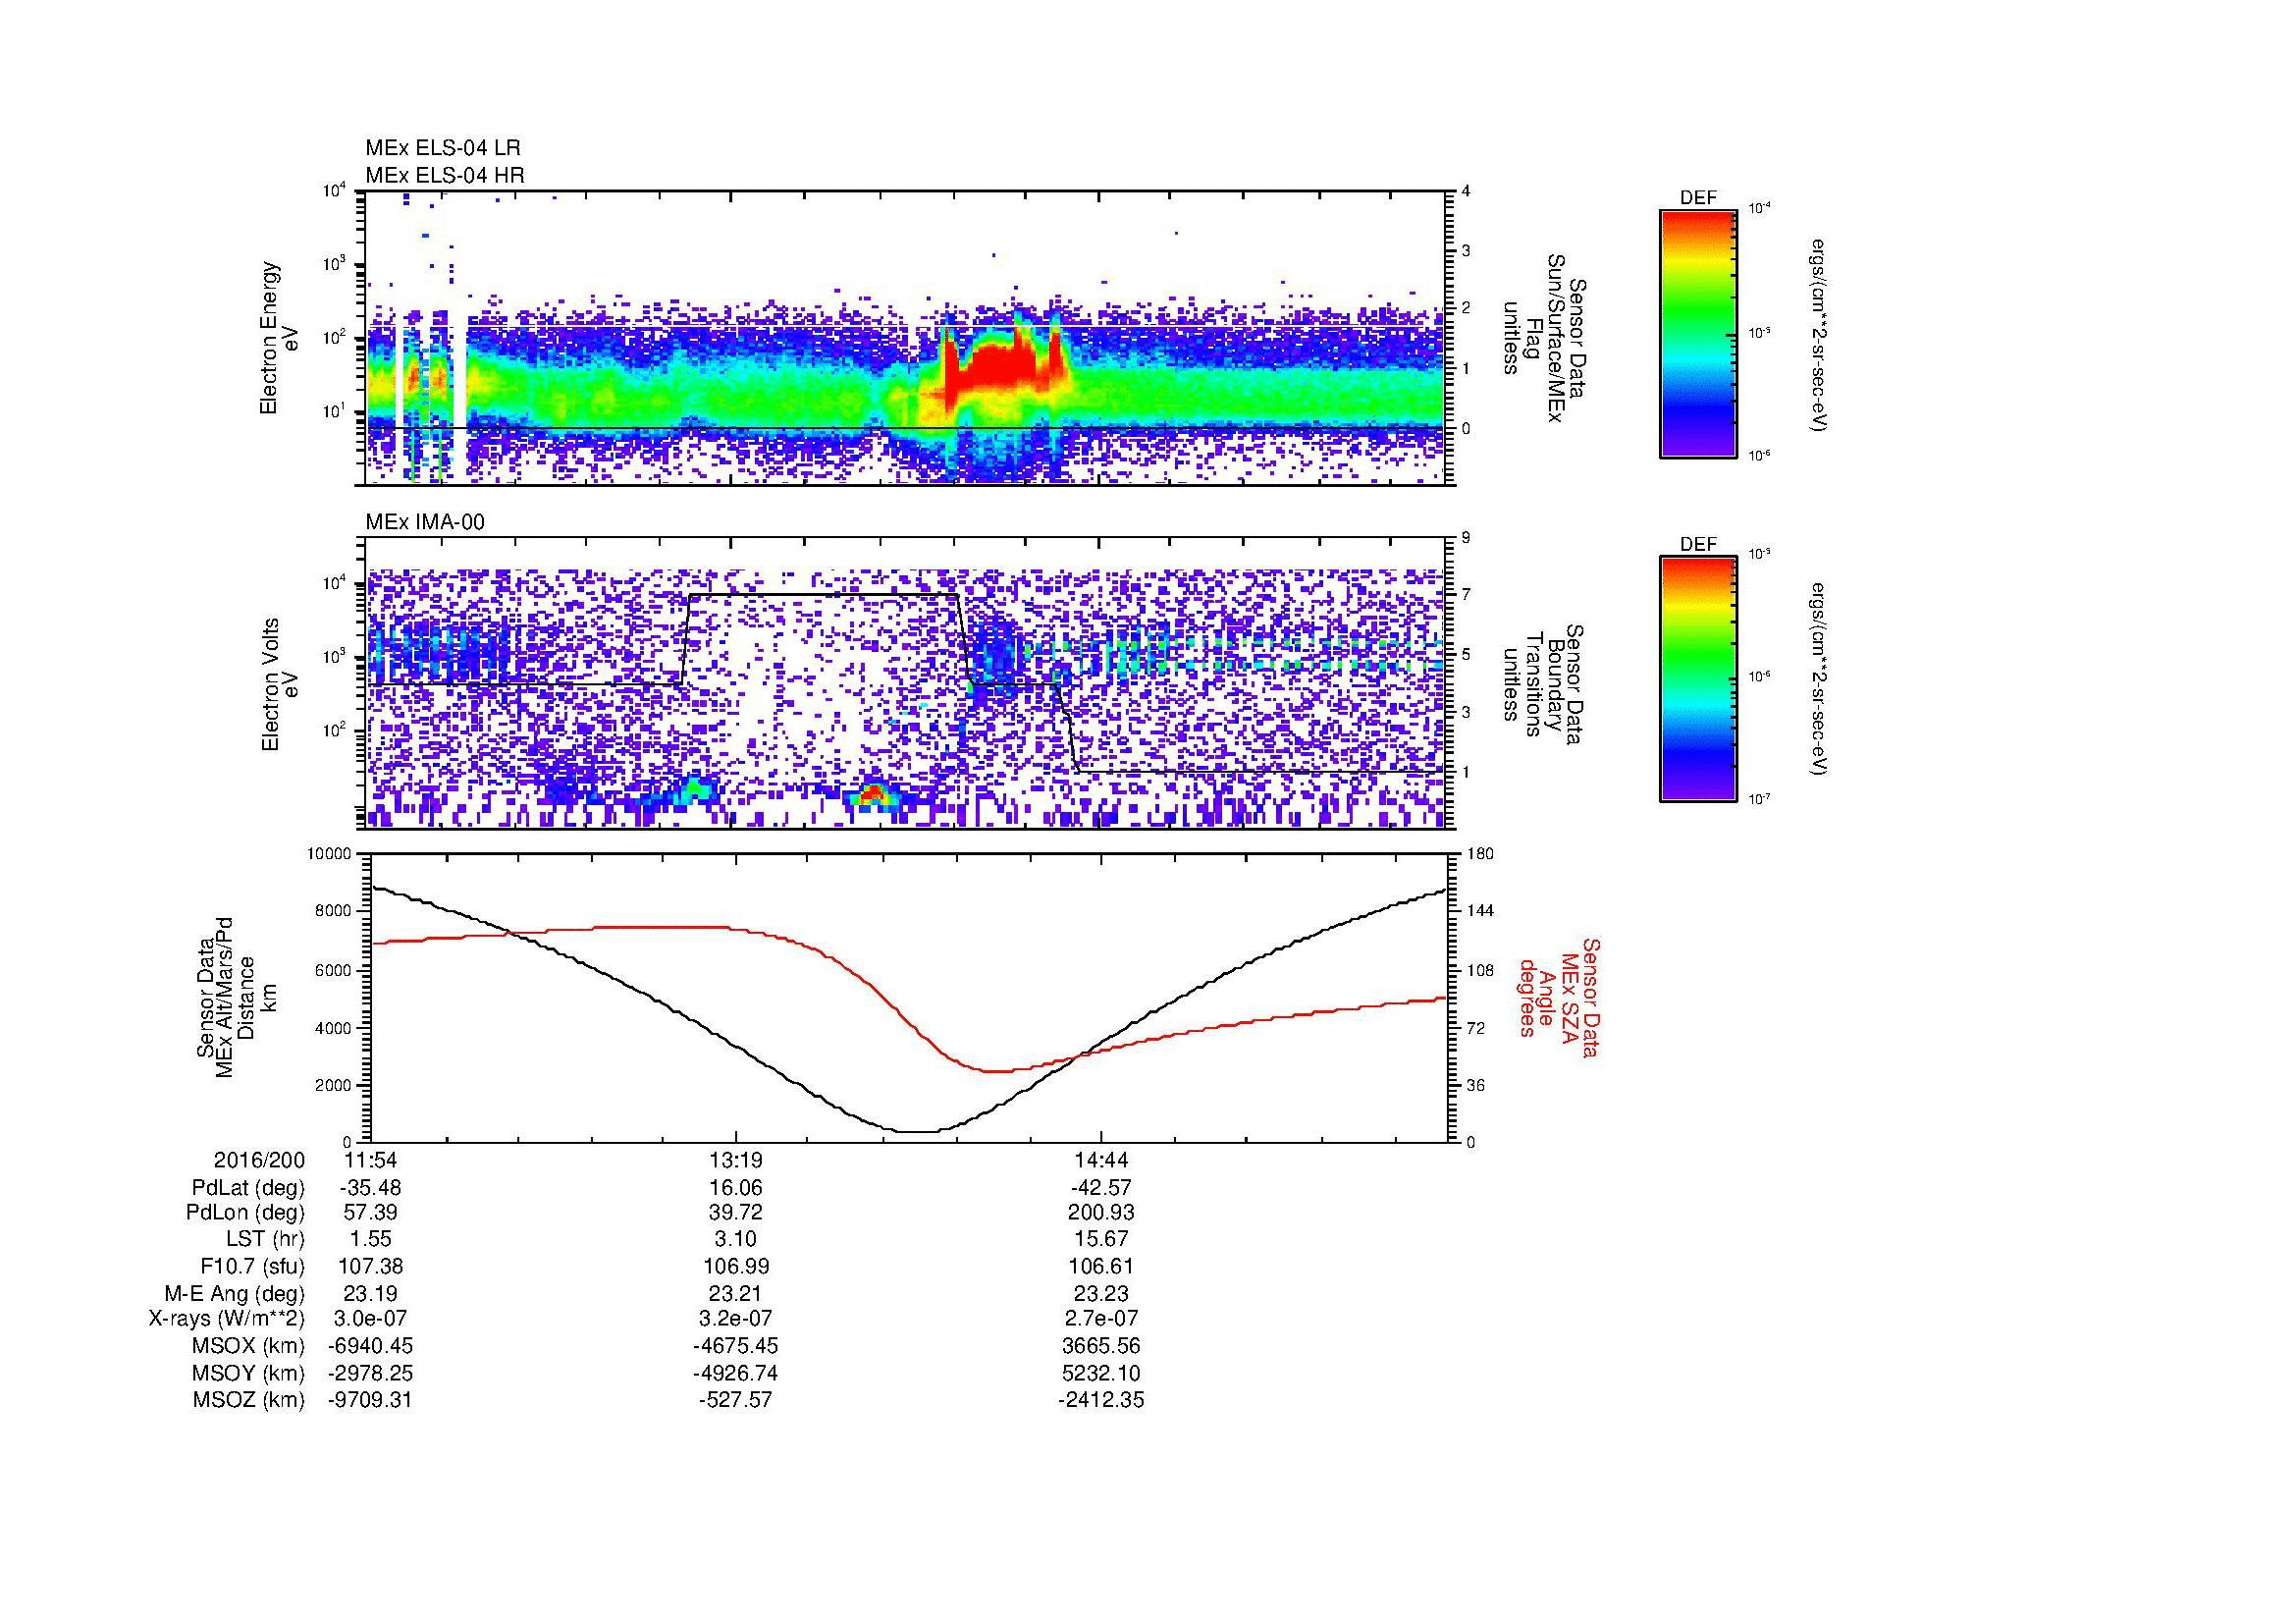Click the LST value 1.55
Viewport: 2296px width, 1623px height.
coord(370,1239)
